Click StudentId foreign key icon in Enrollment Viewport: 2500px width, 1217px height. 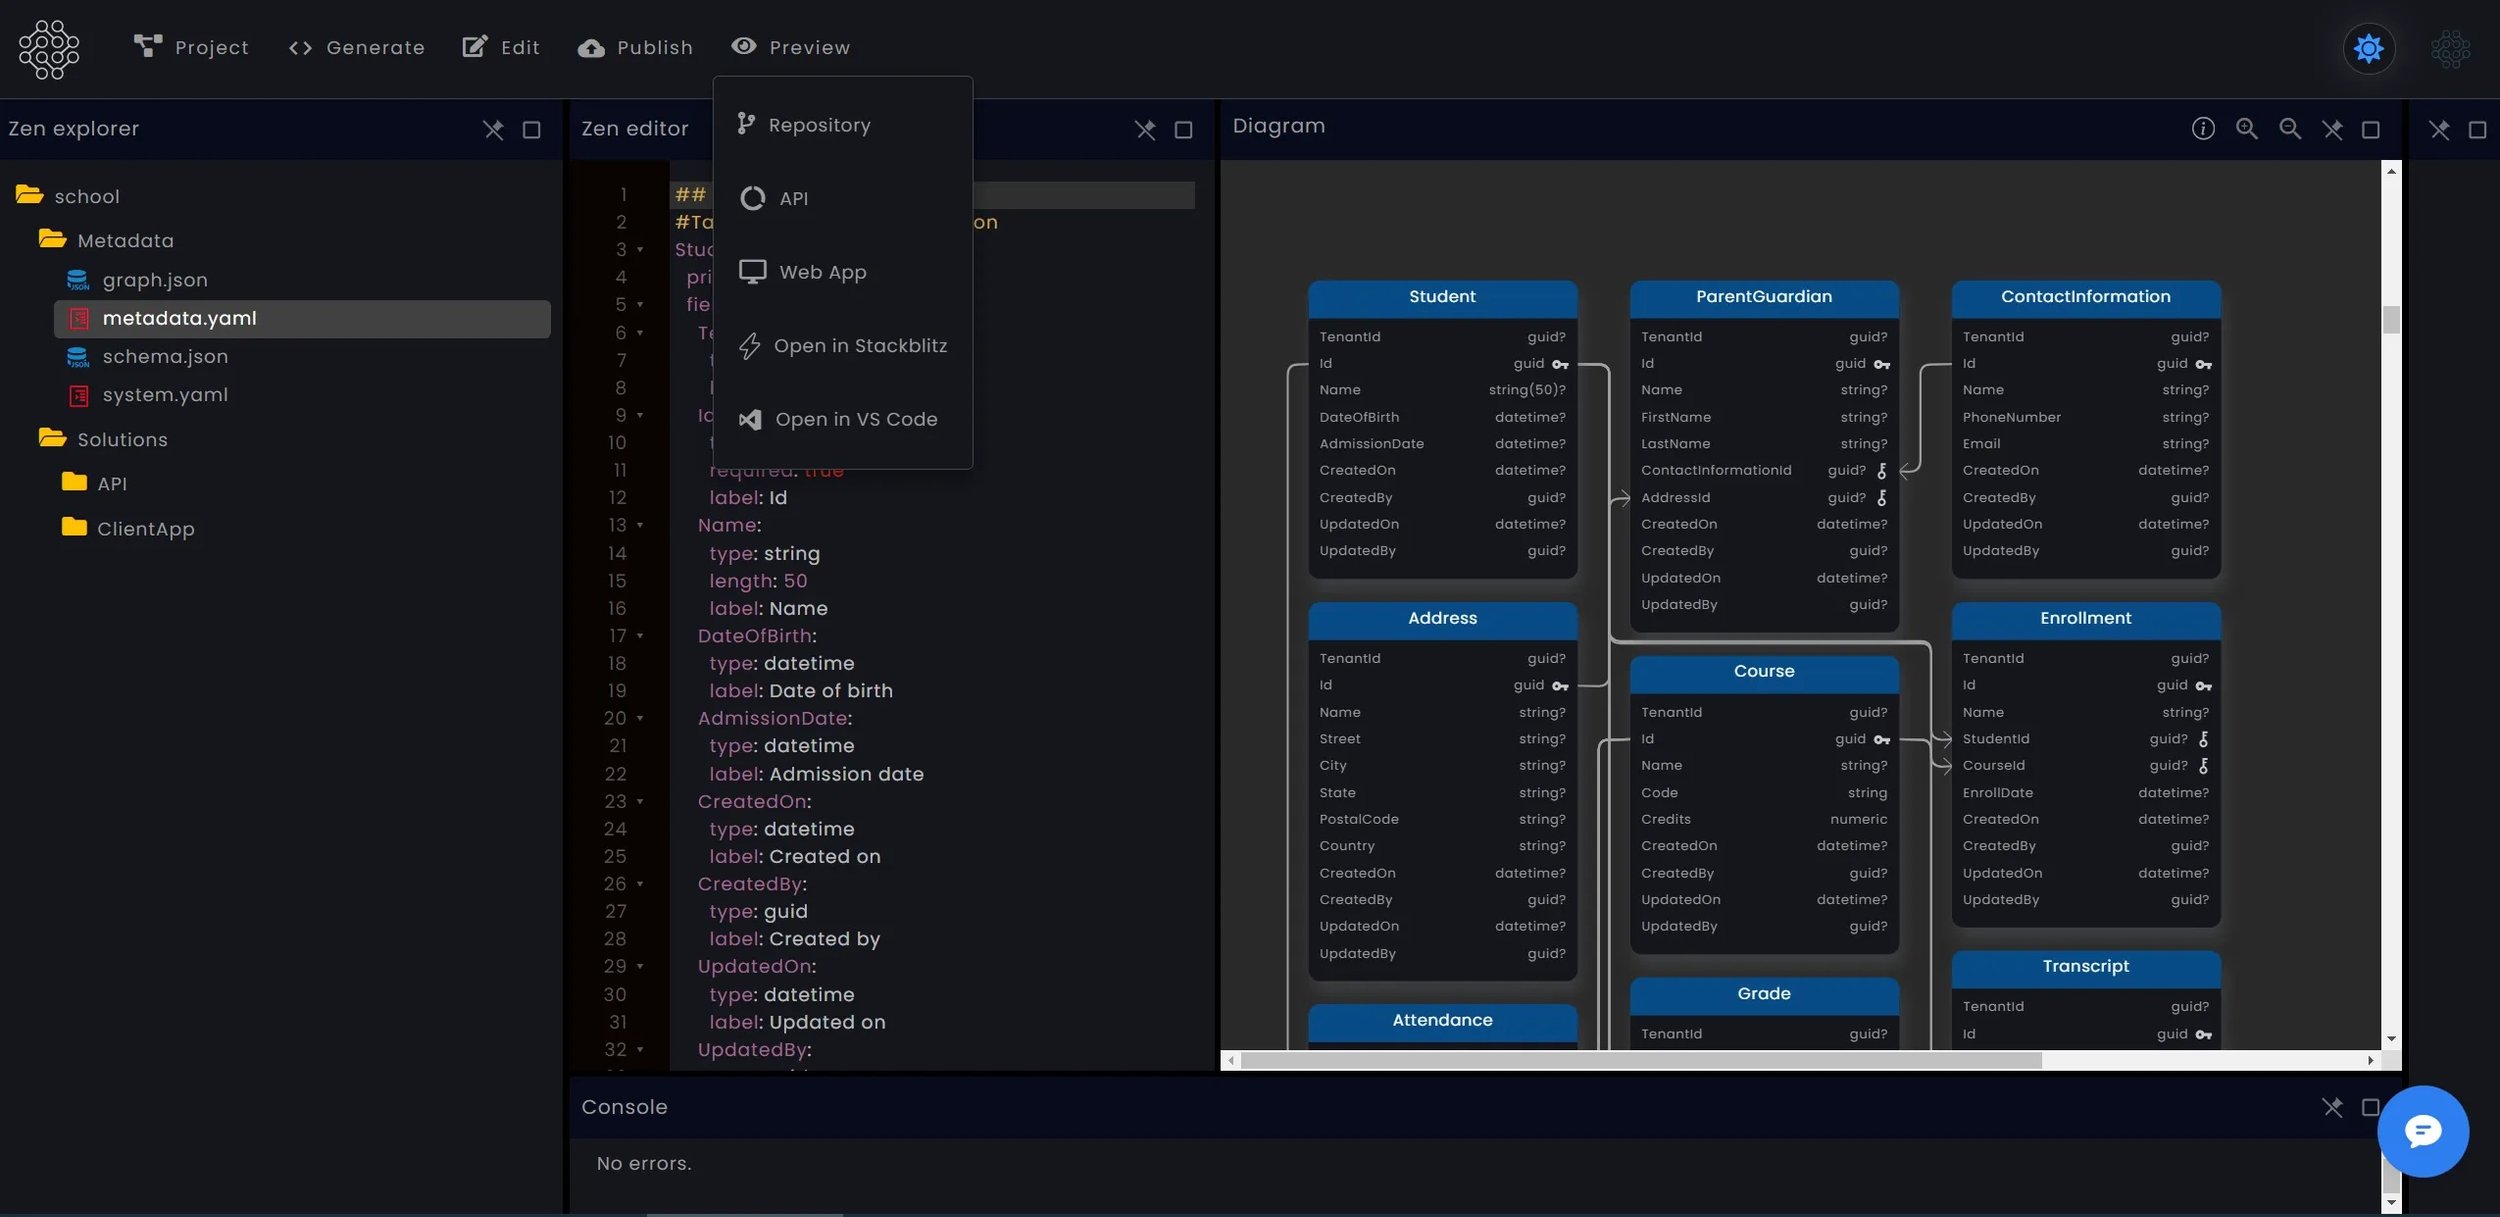pyautogui.click(x=2204, y=740)
